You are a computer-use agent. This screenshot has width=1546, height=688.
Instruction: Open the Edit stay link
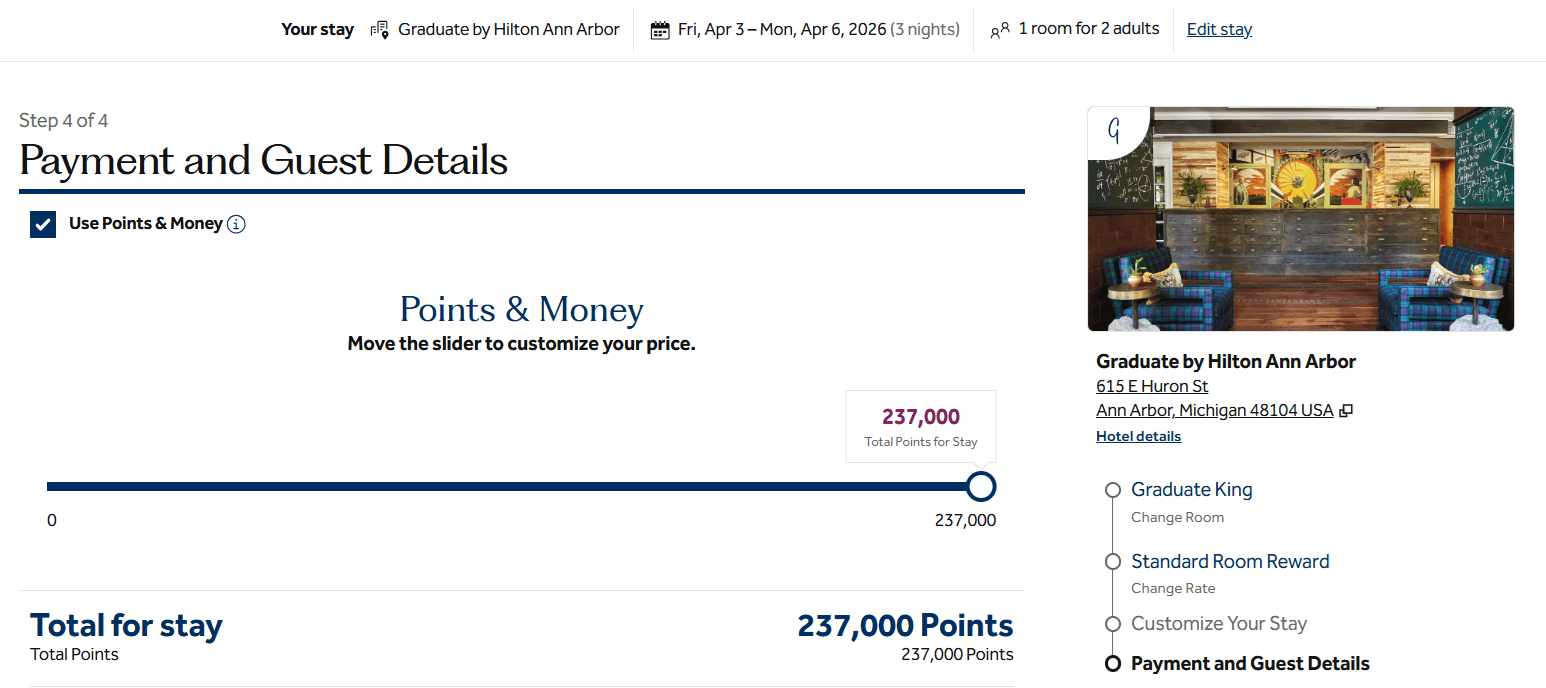(x=1219, y=30)
